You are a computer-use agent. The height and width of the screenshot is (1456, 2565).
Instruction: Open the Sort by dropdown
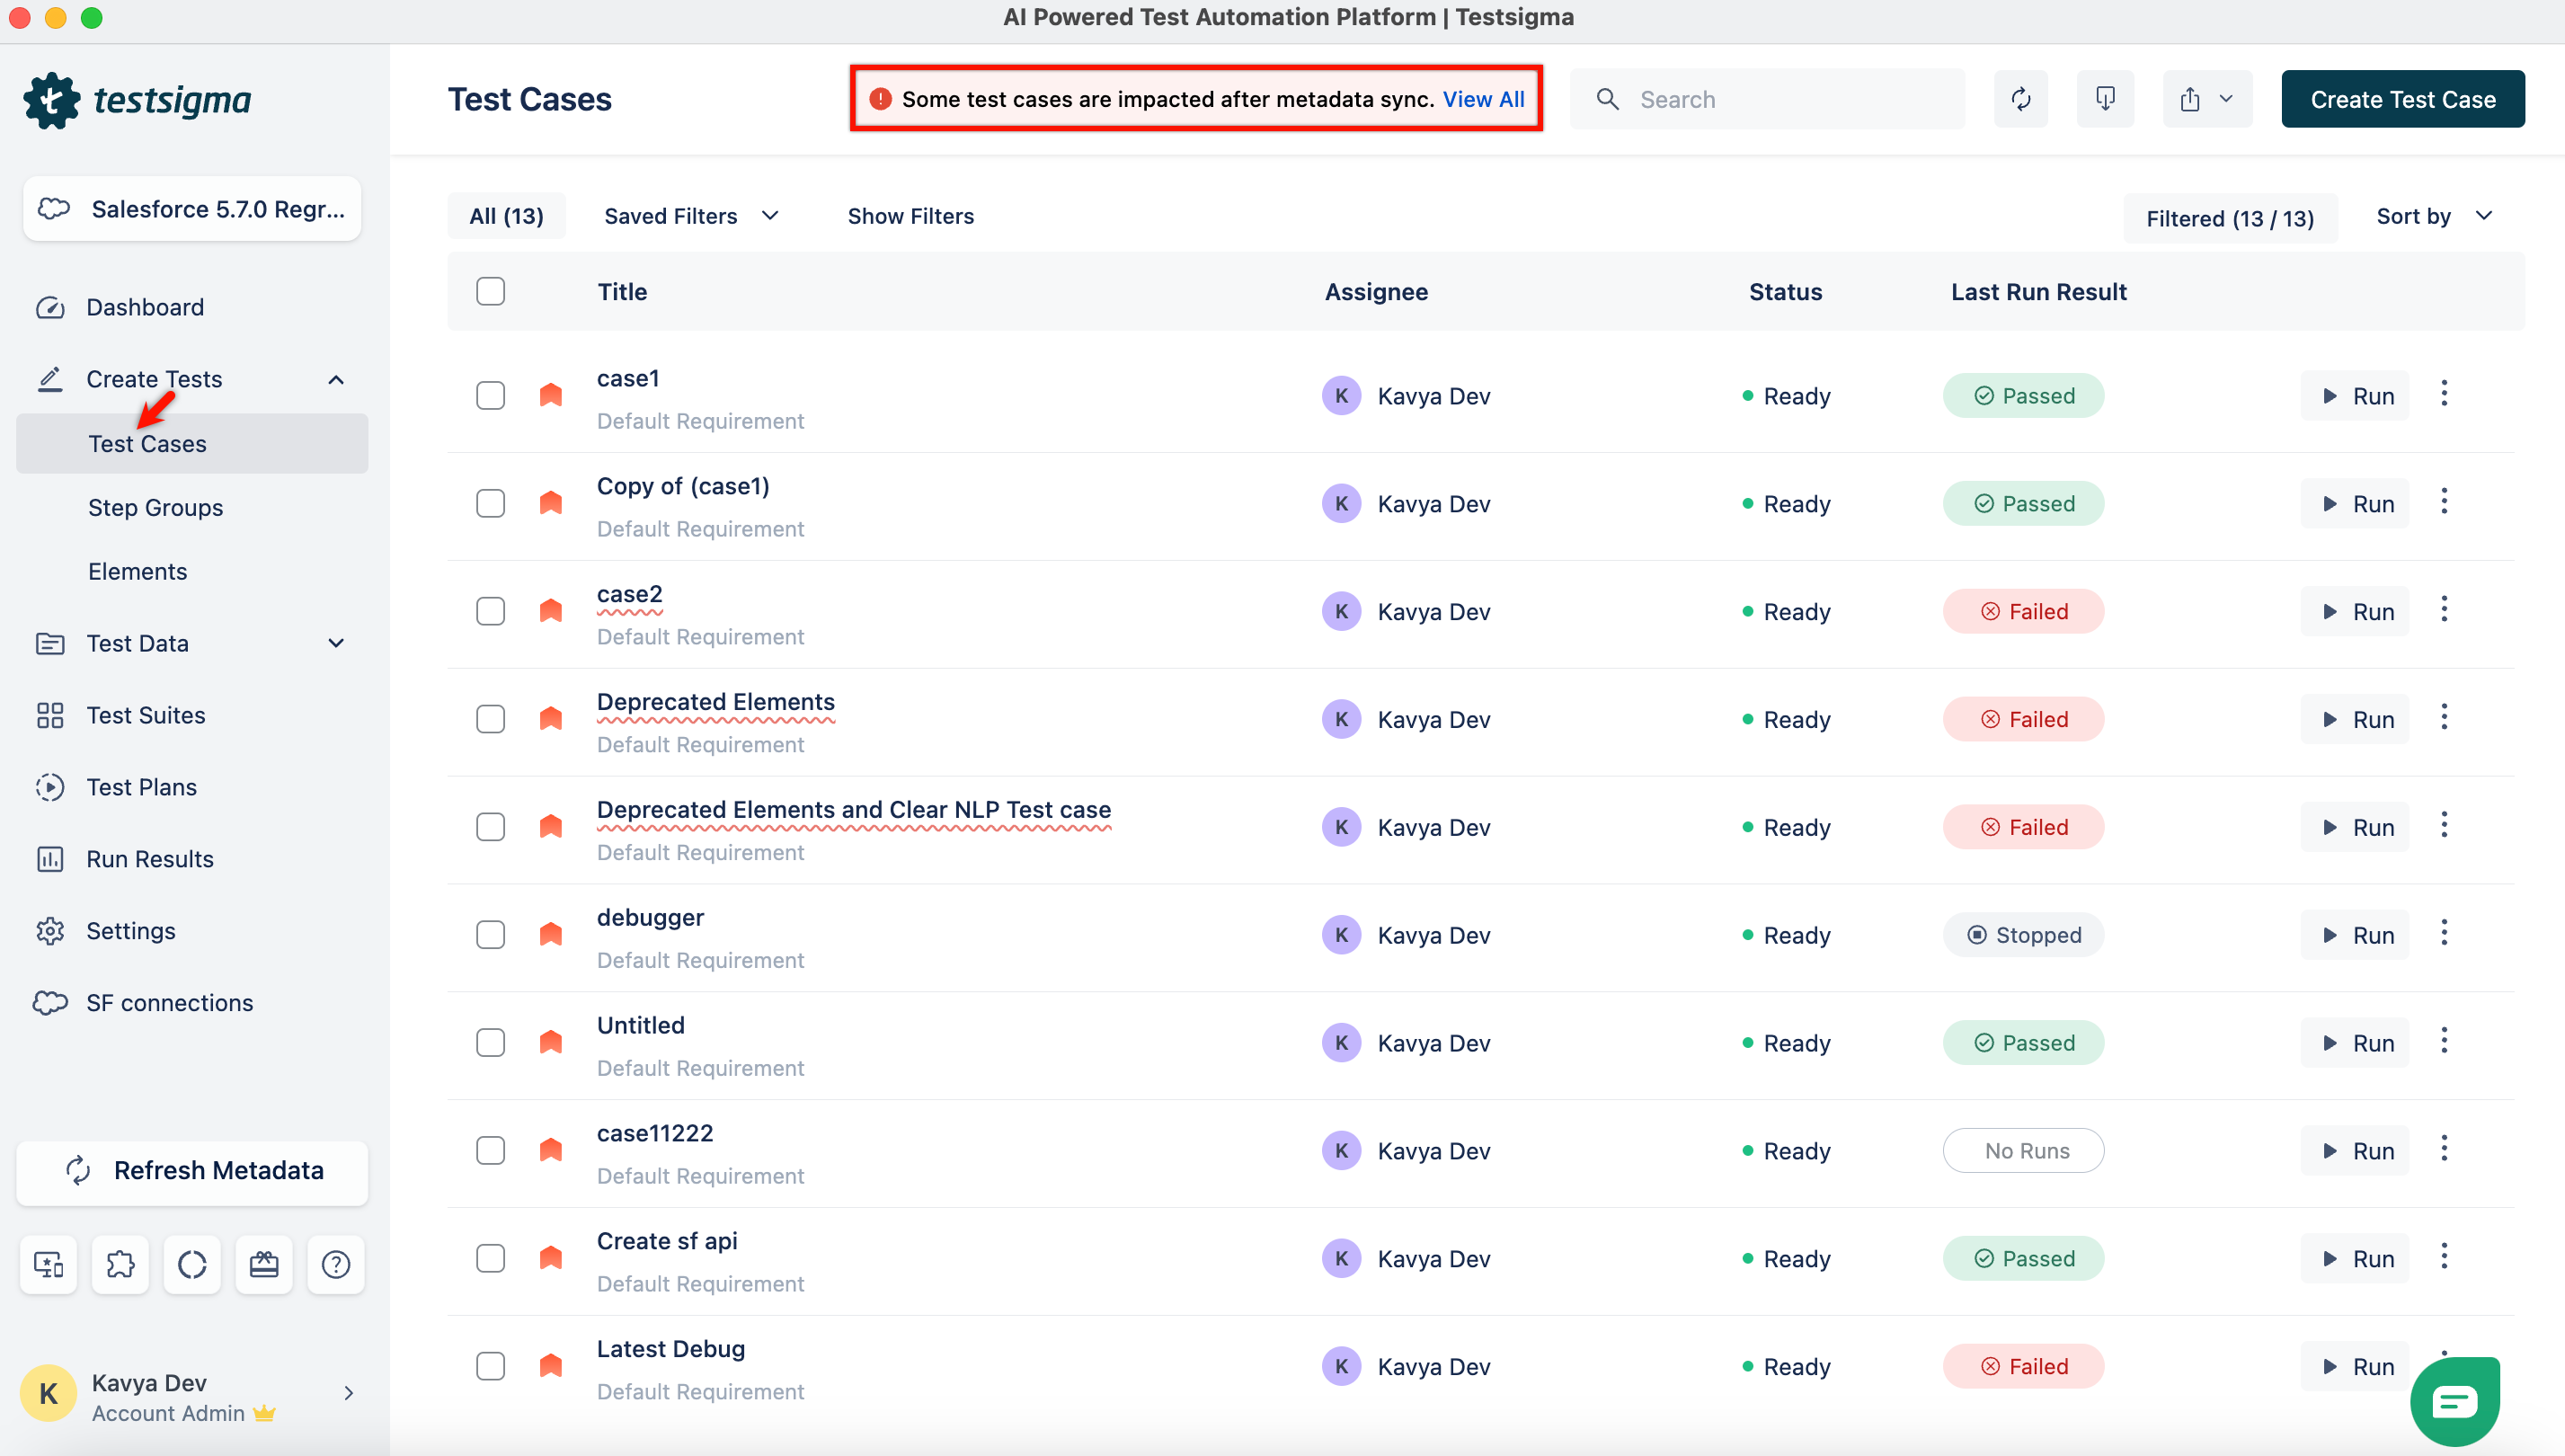[x=2434, y=216]
